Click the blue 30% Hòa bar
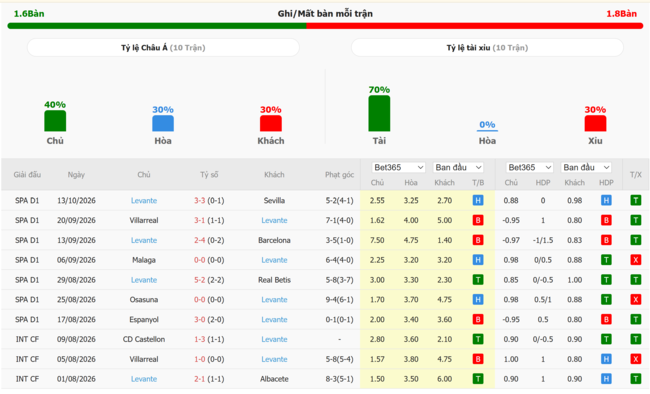Screen dimensions: 650x394 click(x=163, y=123)
